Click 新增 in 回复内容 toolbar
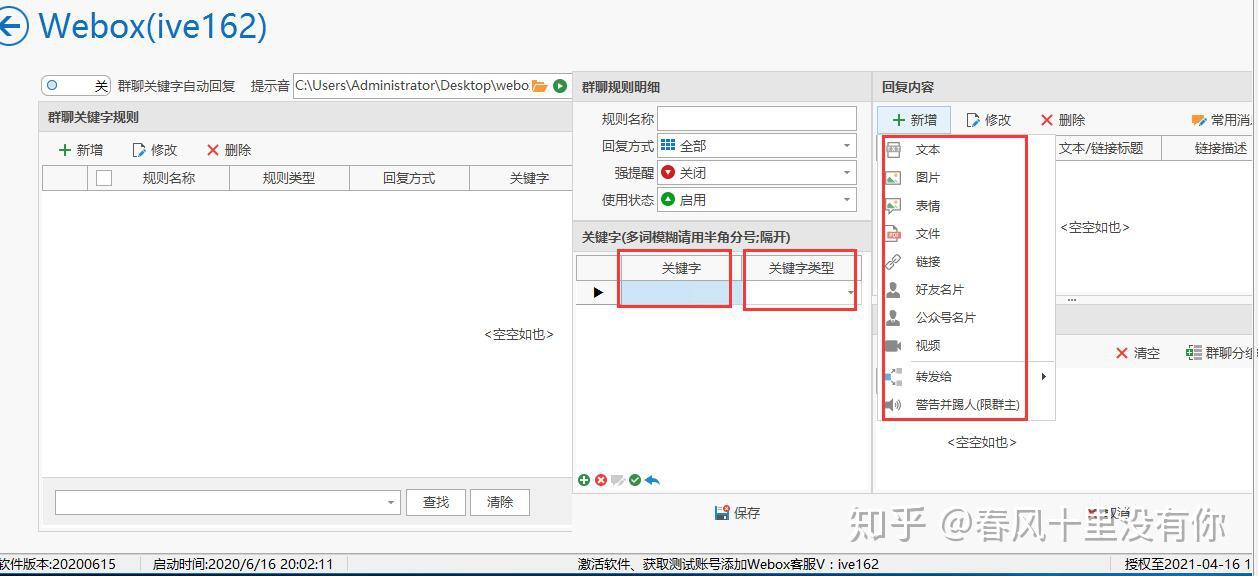Image resolution: width=1258 pixels, height=576 pixels. (x=915, y=120)
